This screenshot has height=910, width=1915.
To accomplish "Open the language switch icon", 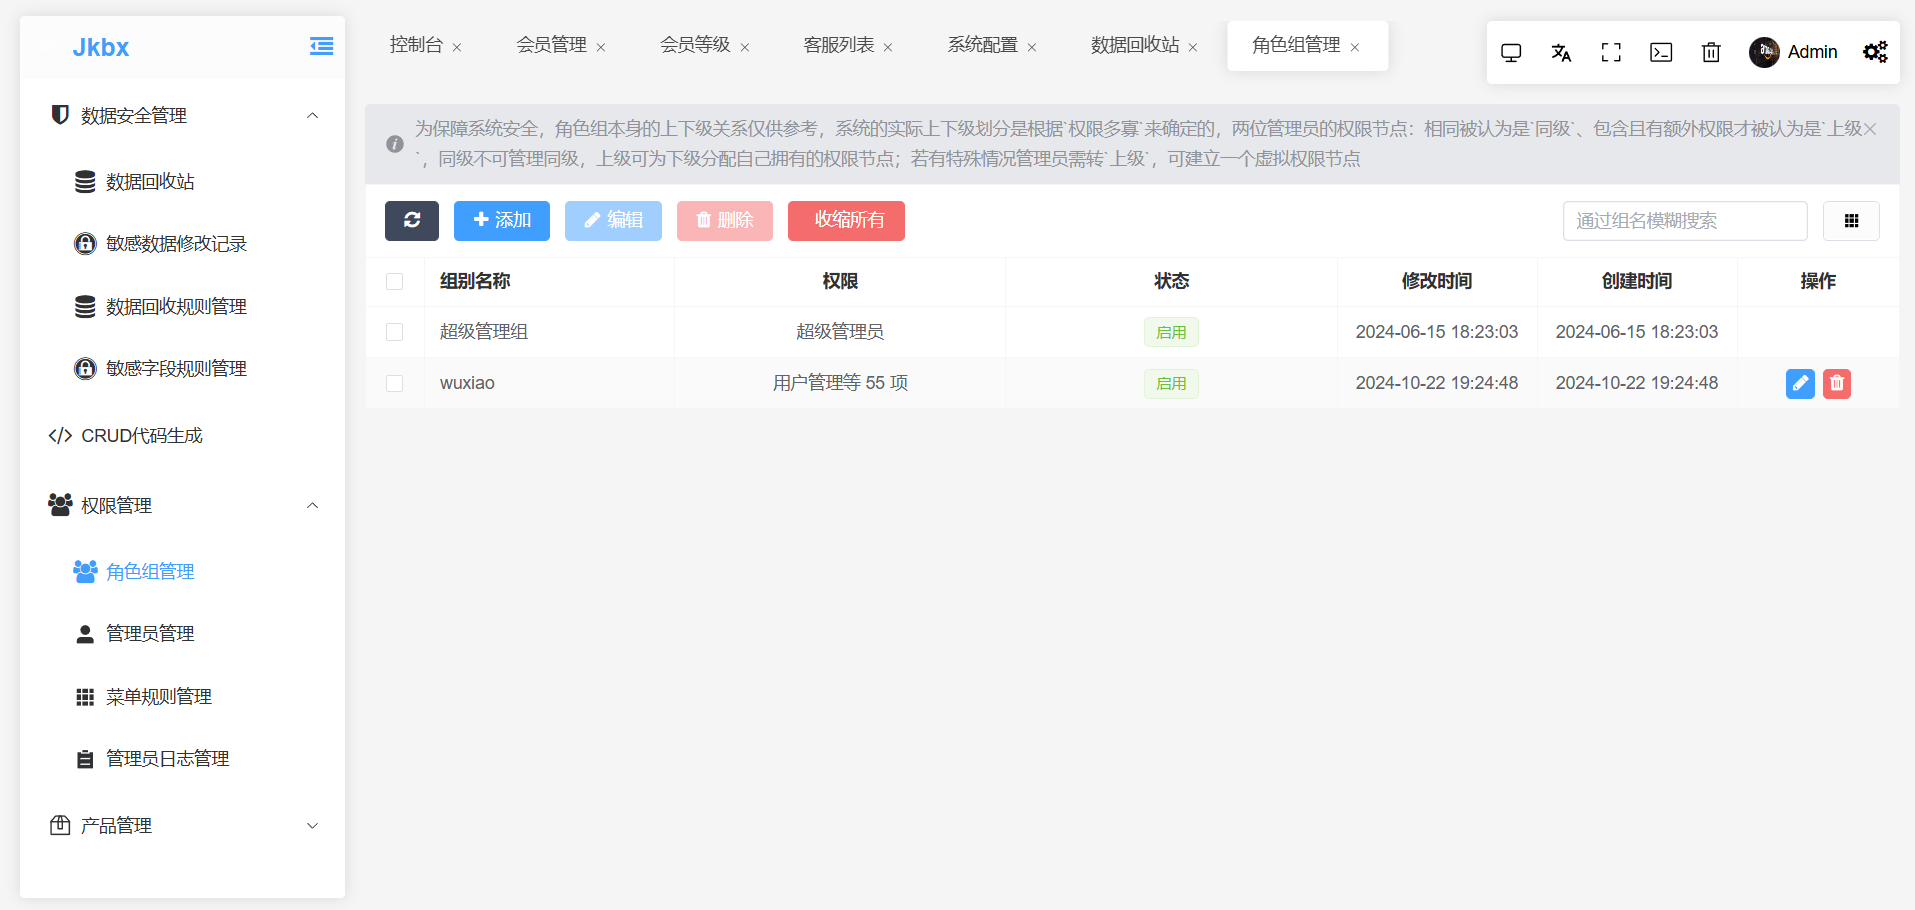I will click(x=1561, y=53).
